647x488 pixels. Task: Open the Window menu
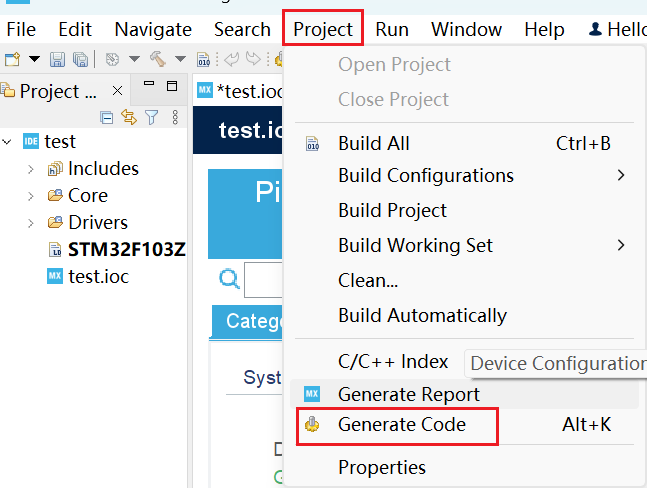click(466, 30)
